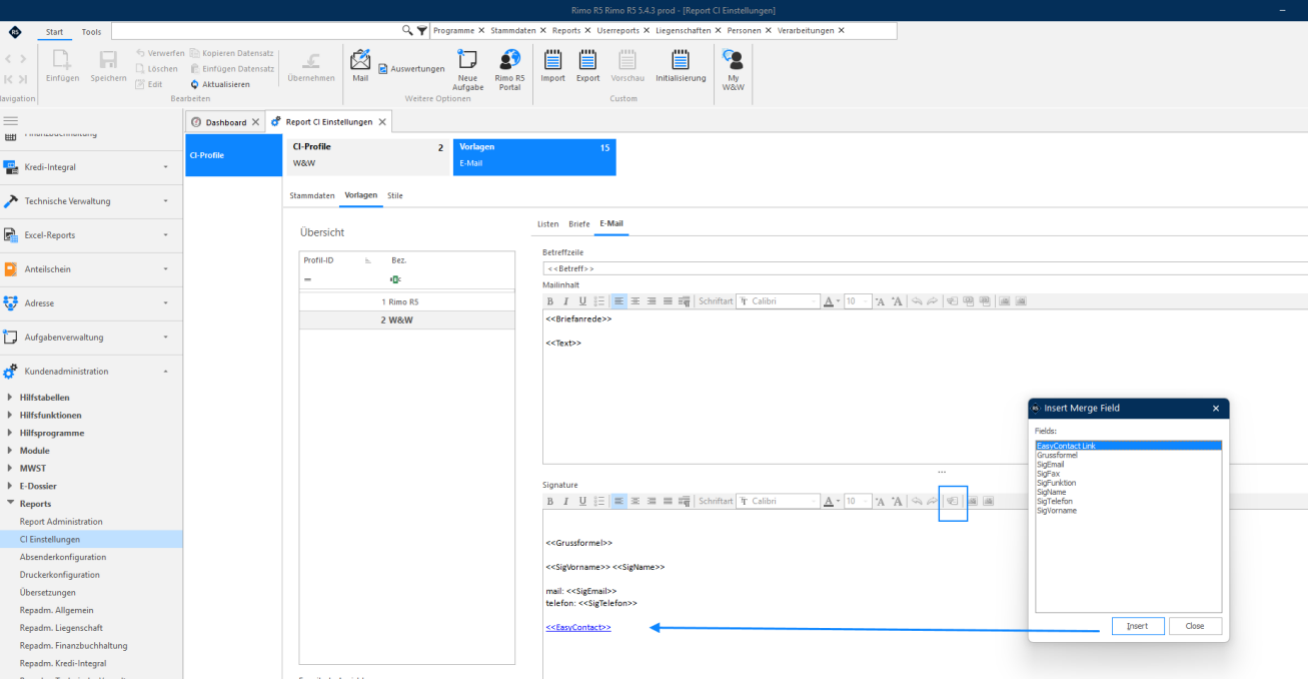Image resolution: width=1308 pixels, height=679 pixels.
Task: Open Mailinhalt font color dropdown arrow
Action: [838, 301]
